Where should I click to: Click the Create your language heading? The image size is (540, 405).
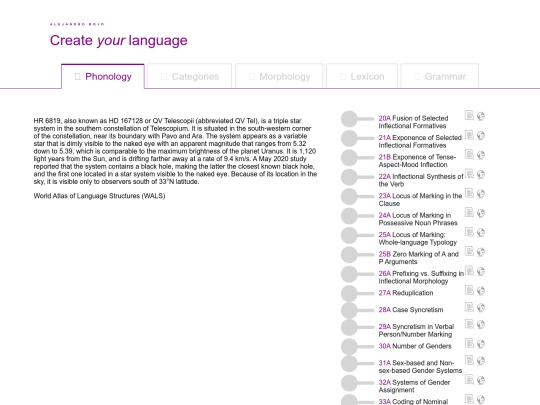tap(118, 40)
